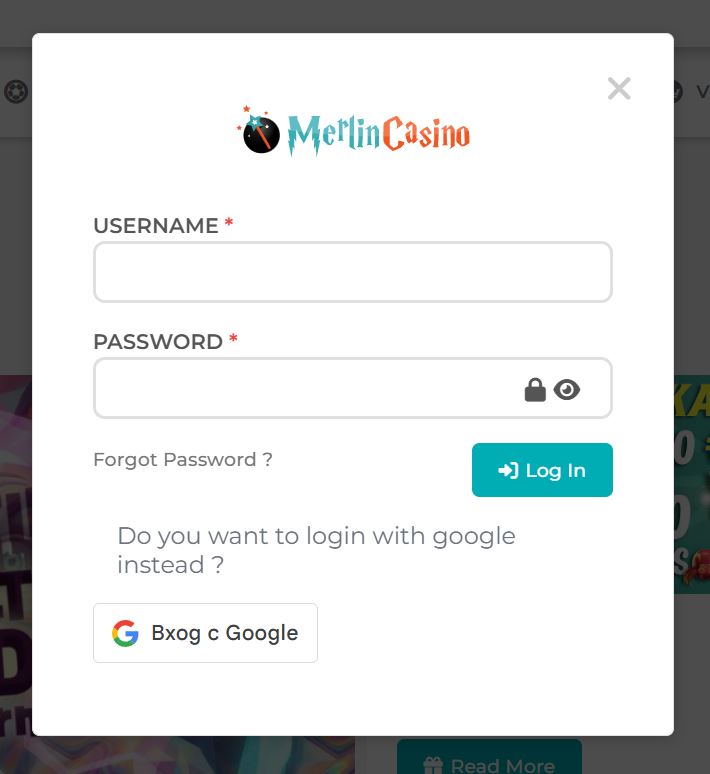This screenshot has width=710, height=774.
Task: Click the Merlin Casino logo text
Action: [378, 134]
